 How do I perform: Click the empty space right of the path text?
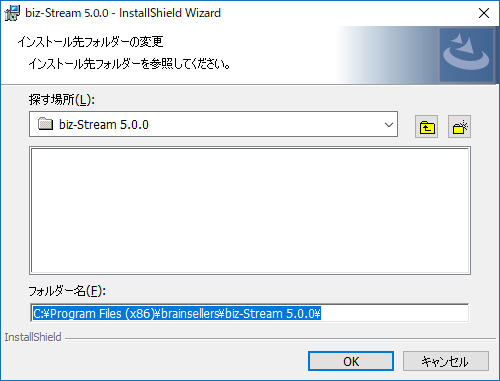coord(394,314)
